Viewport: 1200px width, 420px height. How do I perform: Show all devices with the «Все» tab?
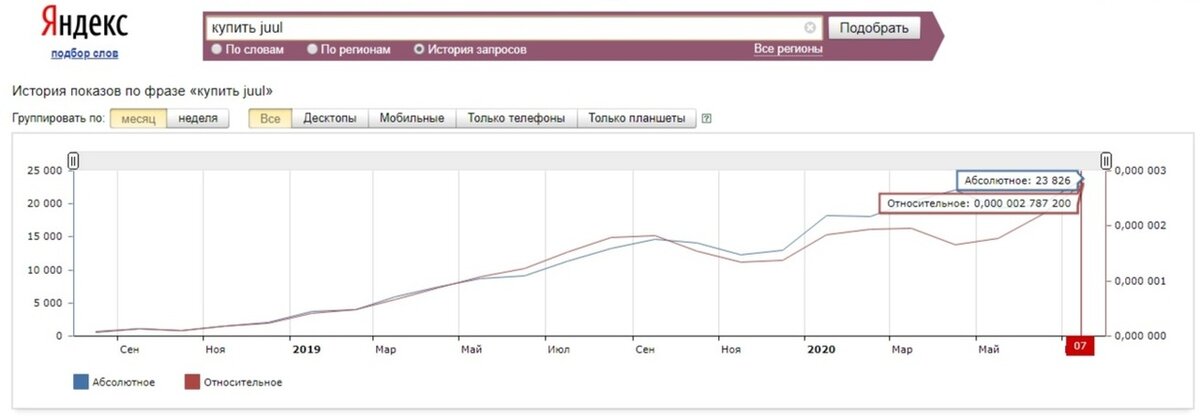(270, 119)
